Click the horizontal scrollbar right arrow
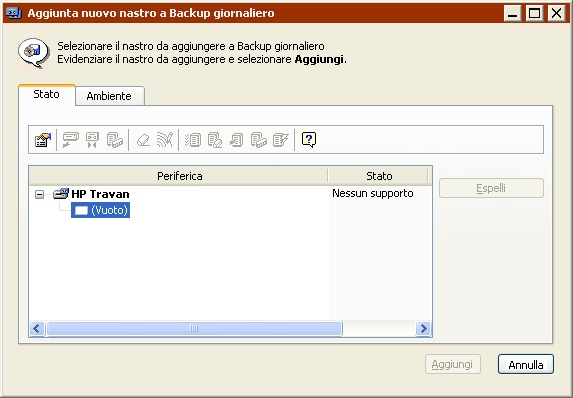This screenshot has width=573, height=398. (x=424, y=329)
